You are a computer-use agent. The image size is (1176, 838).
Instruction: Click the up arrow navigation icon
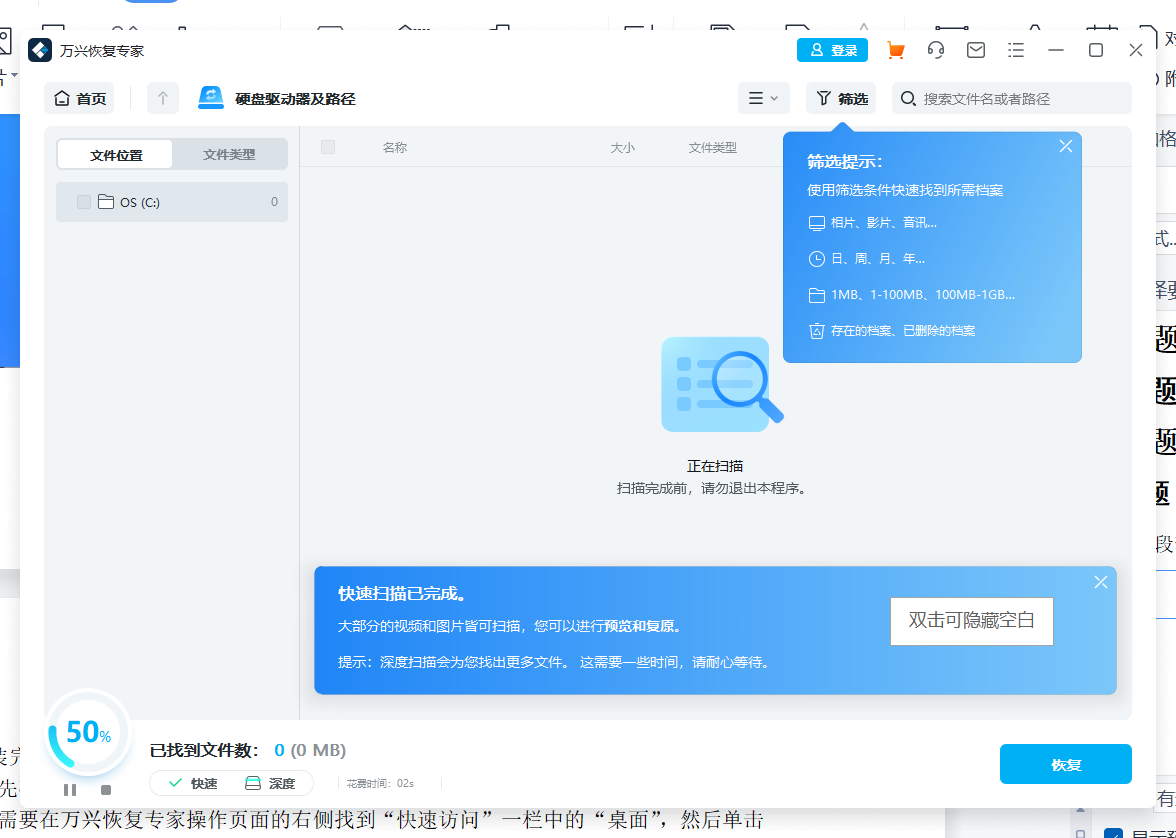(162, 98)
